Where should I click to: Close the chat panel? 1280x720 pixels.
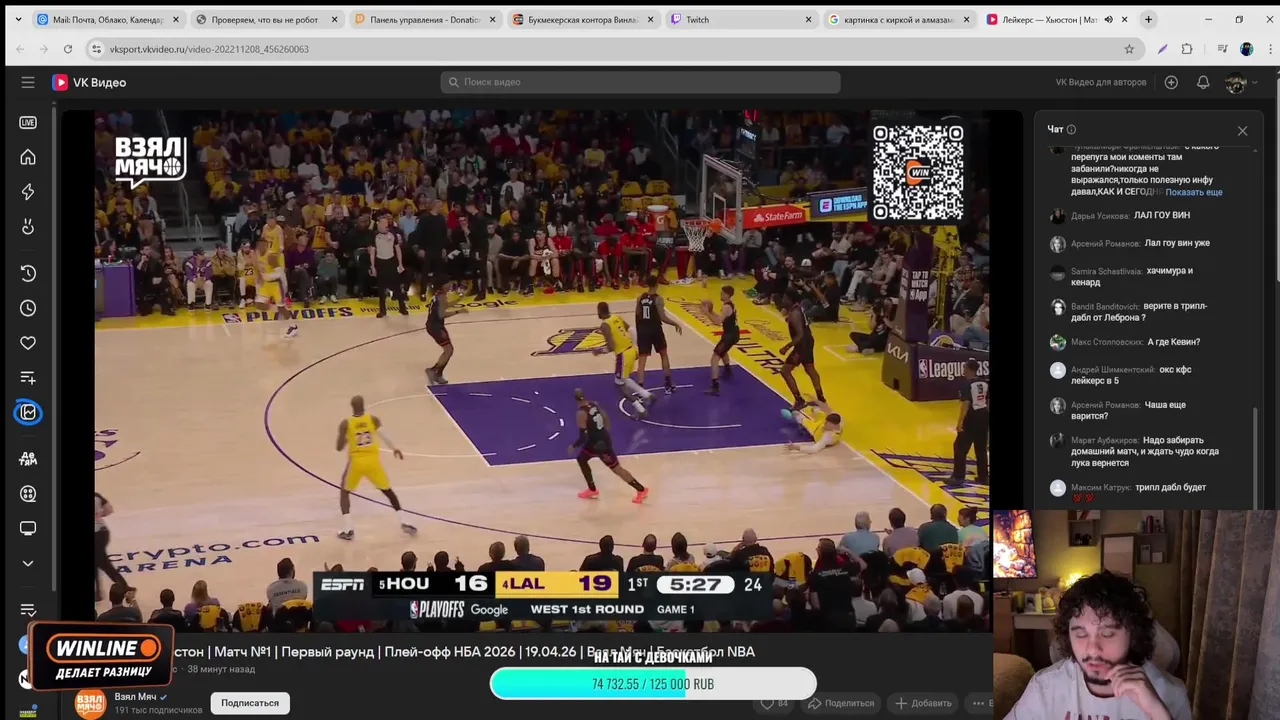[x=1242, y=131]
